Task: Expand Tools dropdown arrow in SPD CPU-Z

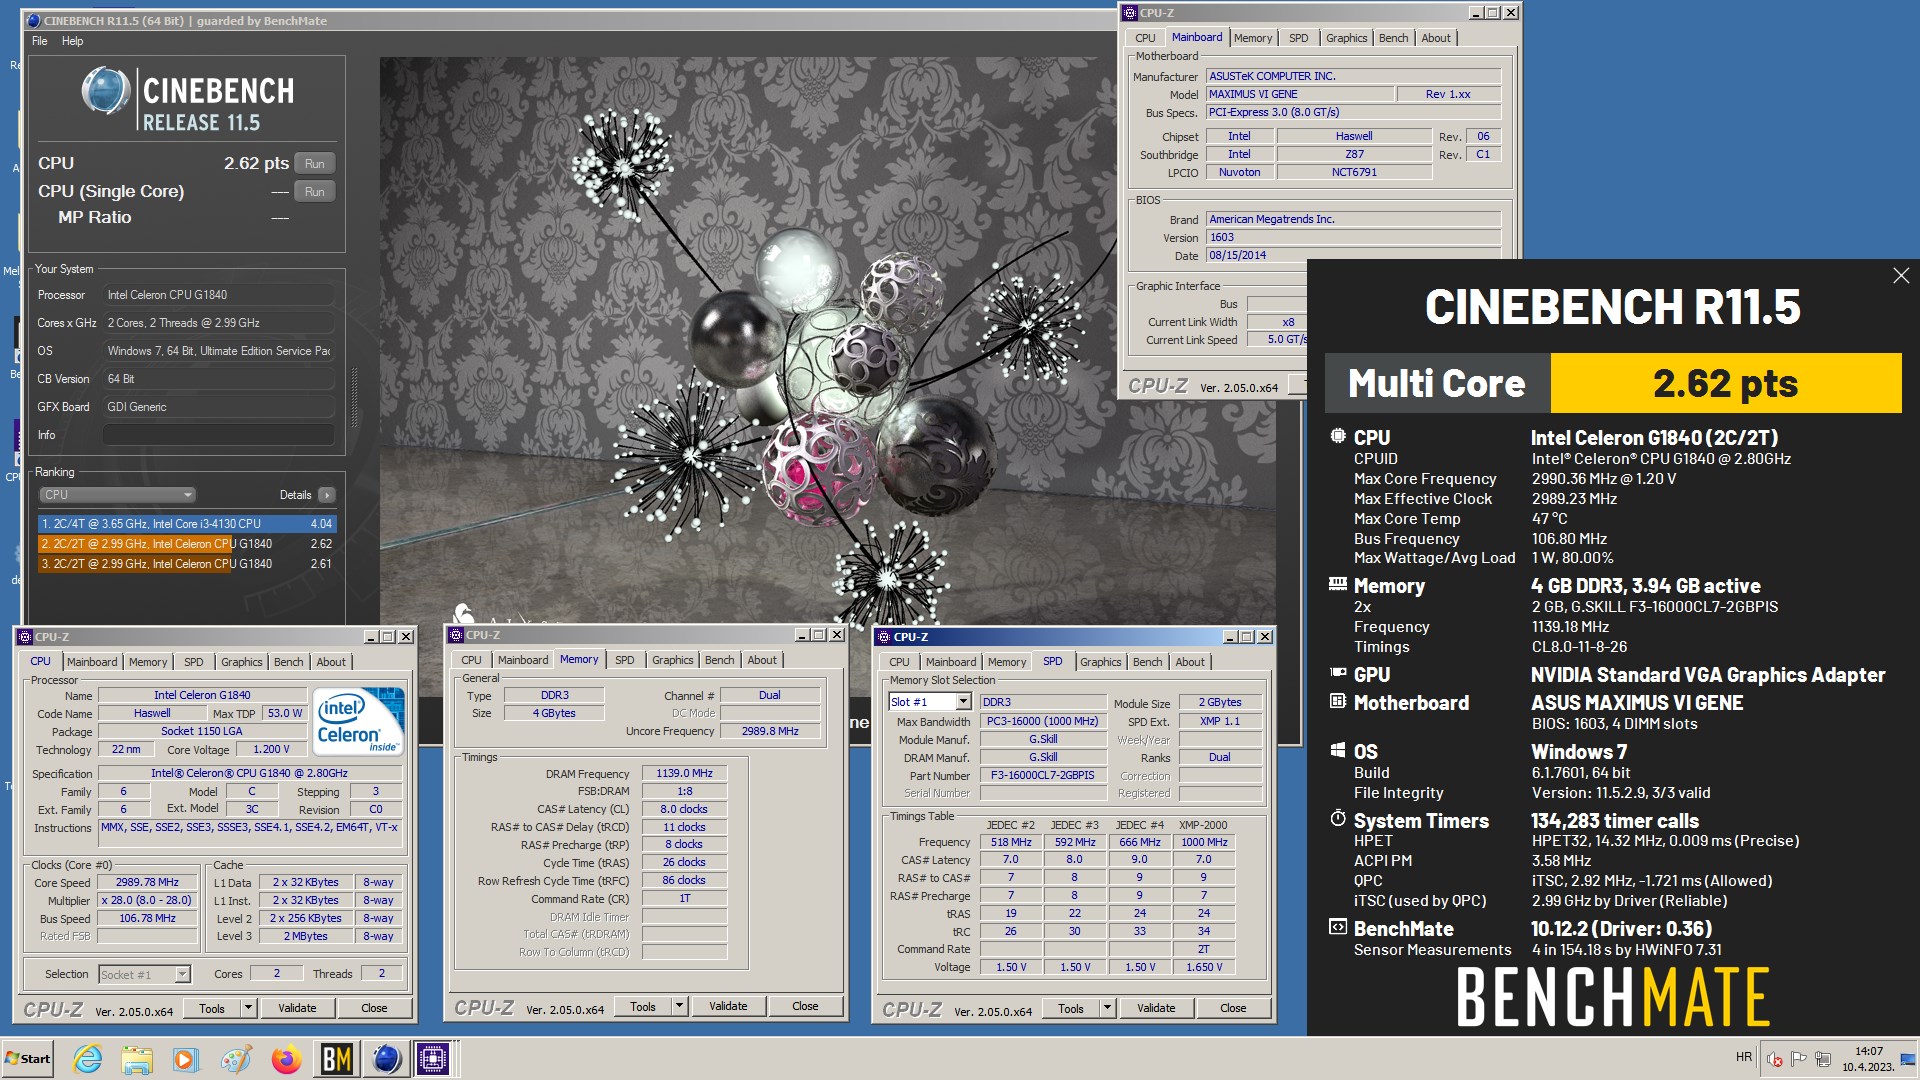Action: (1108, 1008)
